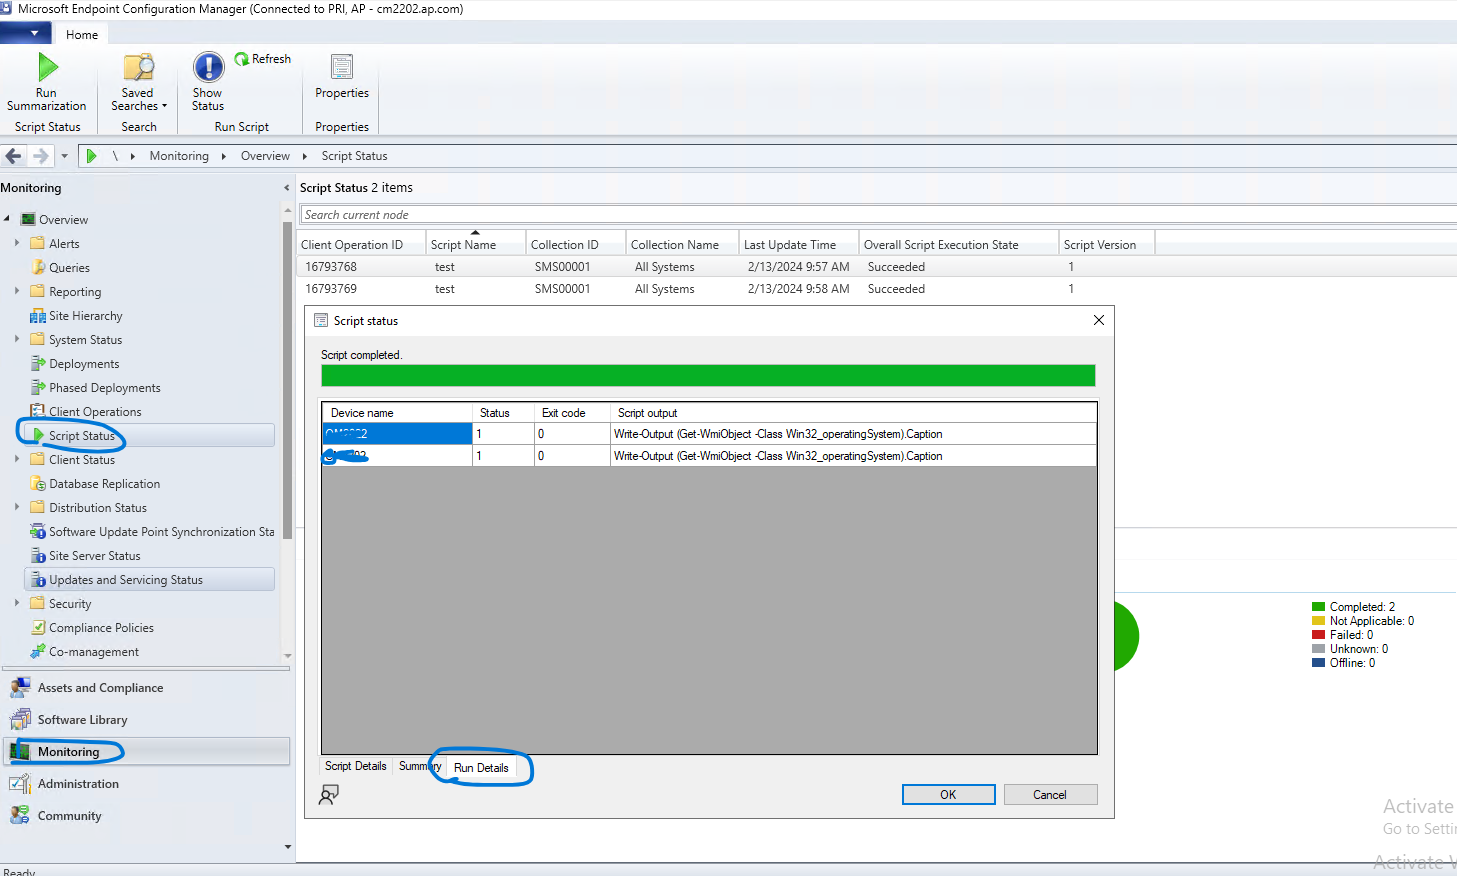This screenshot has width=1457, height=876.
Task: Switch to Script Details tab
Action: (x=355, y=766)
